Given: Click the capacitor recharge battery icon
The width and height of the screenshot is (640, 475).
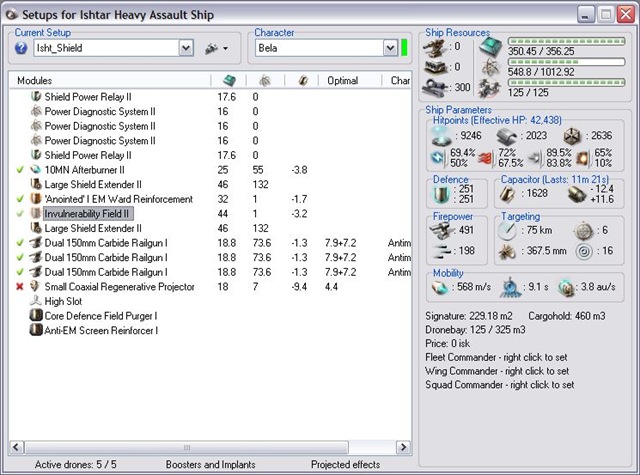Looking at the screenshot, I should (577, 194).
